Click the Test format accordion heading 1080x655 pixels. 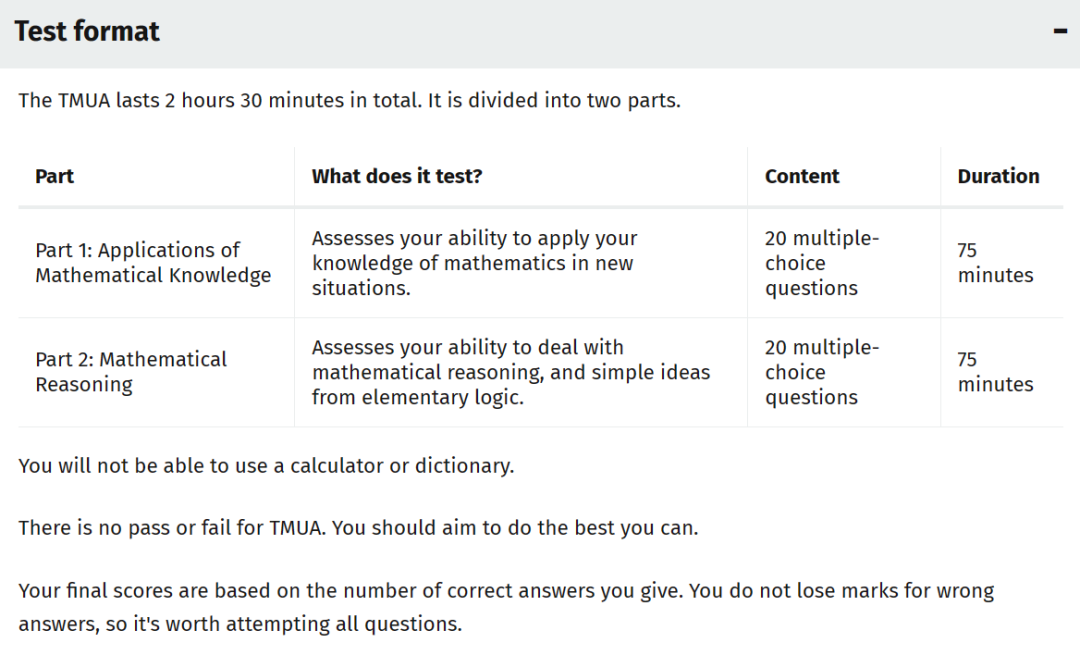(87, 32)
